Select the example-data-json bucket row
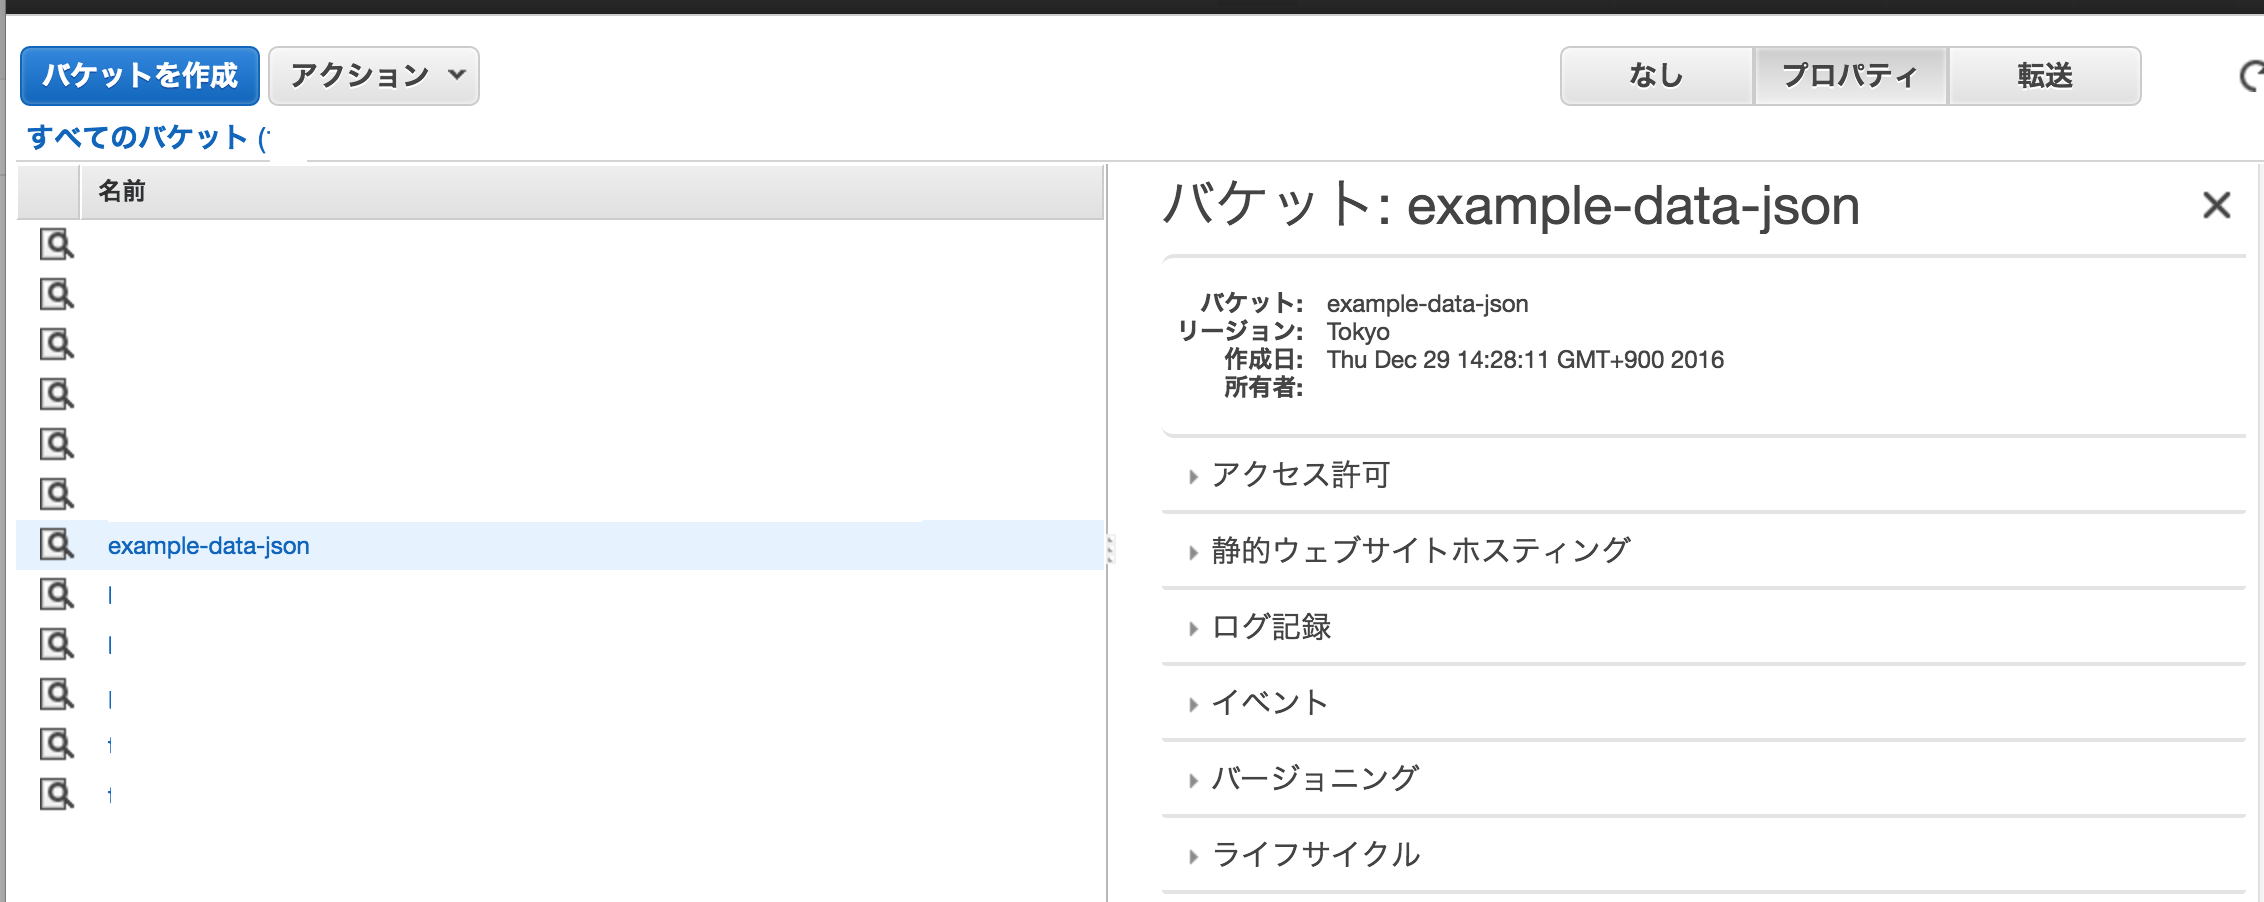 pos(210,546)
